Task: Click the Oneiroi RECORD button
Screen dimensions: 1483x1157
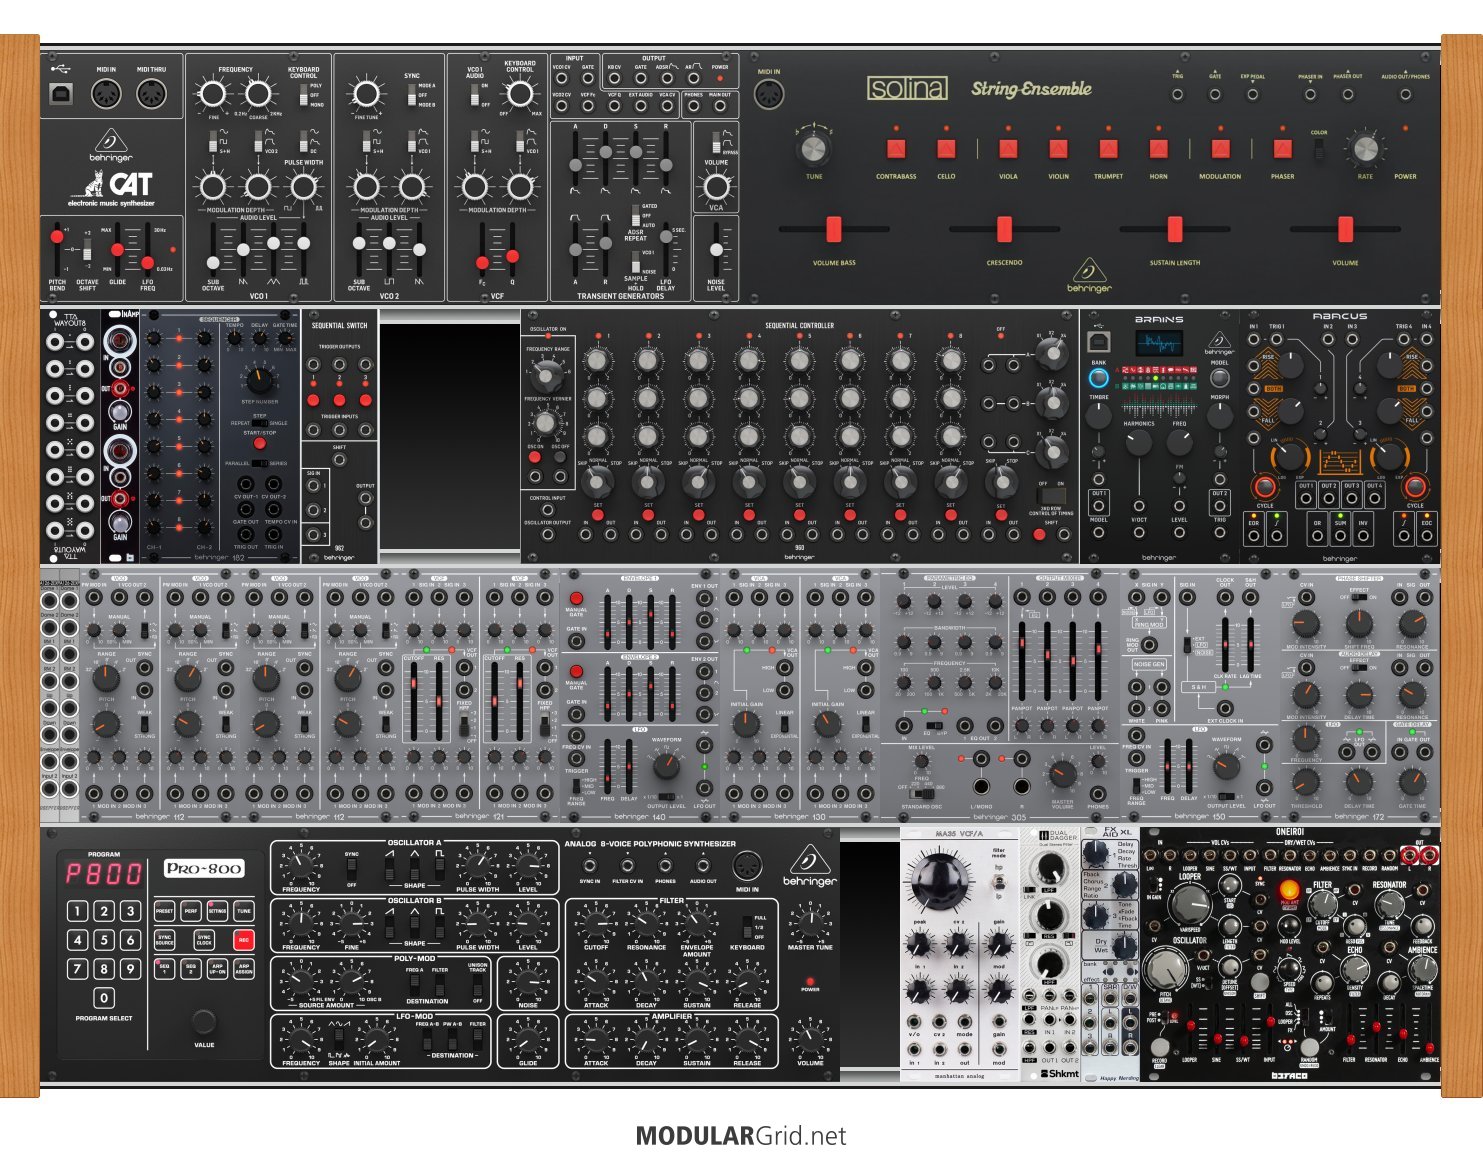Action: point(1159,1046)
